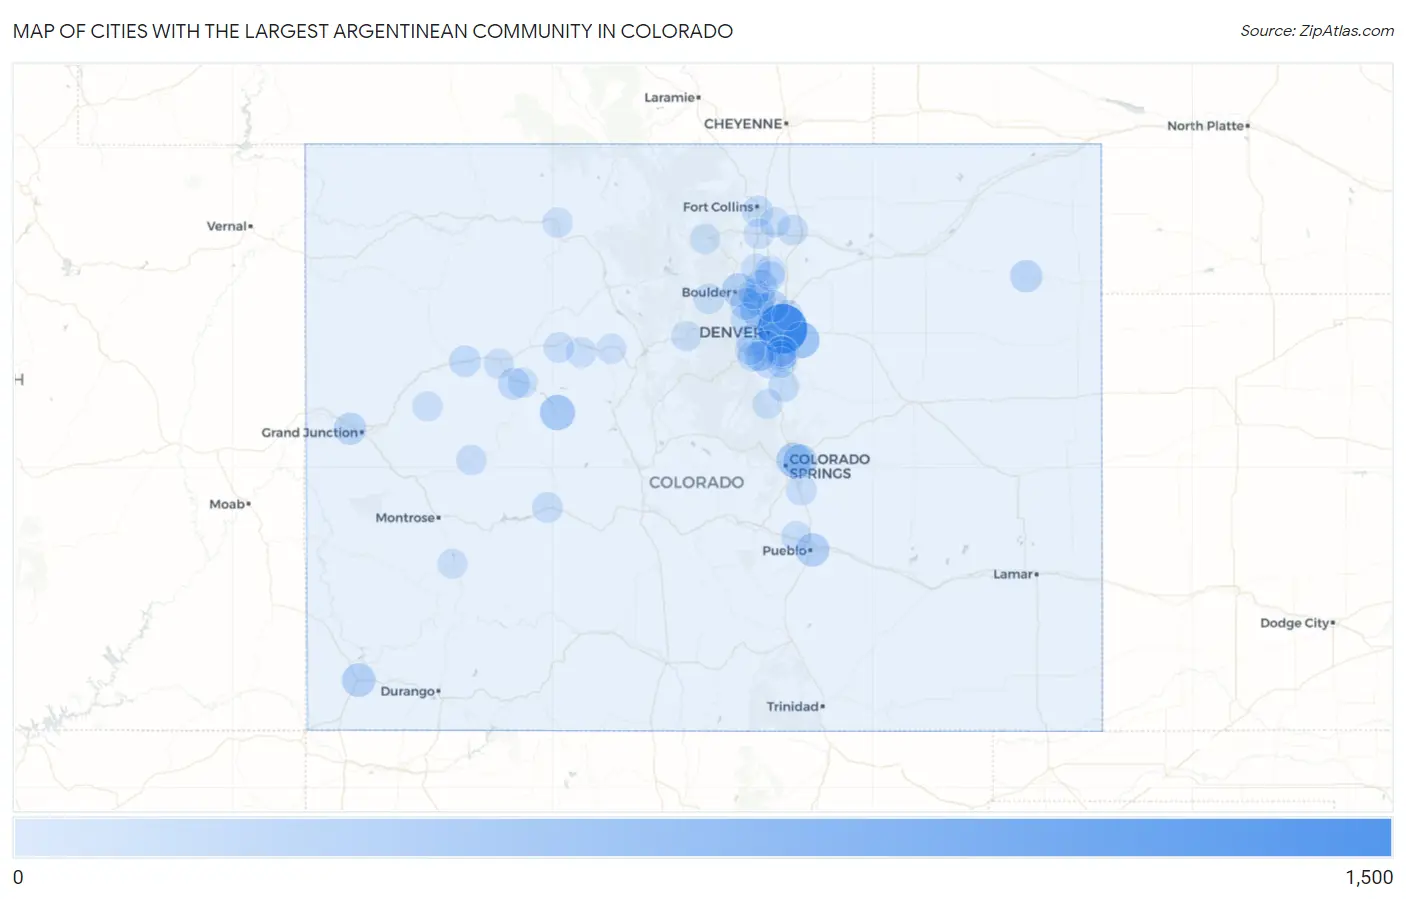
Task: Click the DENVER city label
Action: coord(732,332)
